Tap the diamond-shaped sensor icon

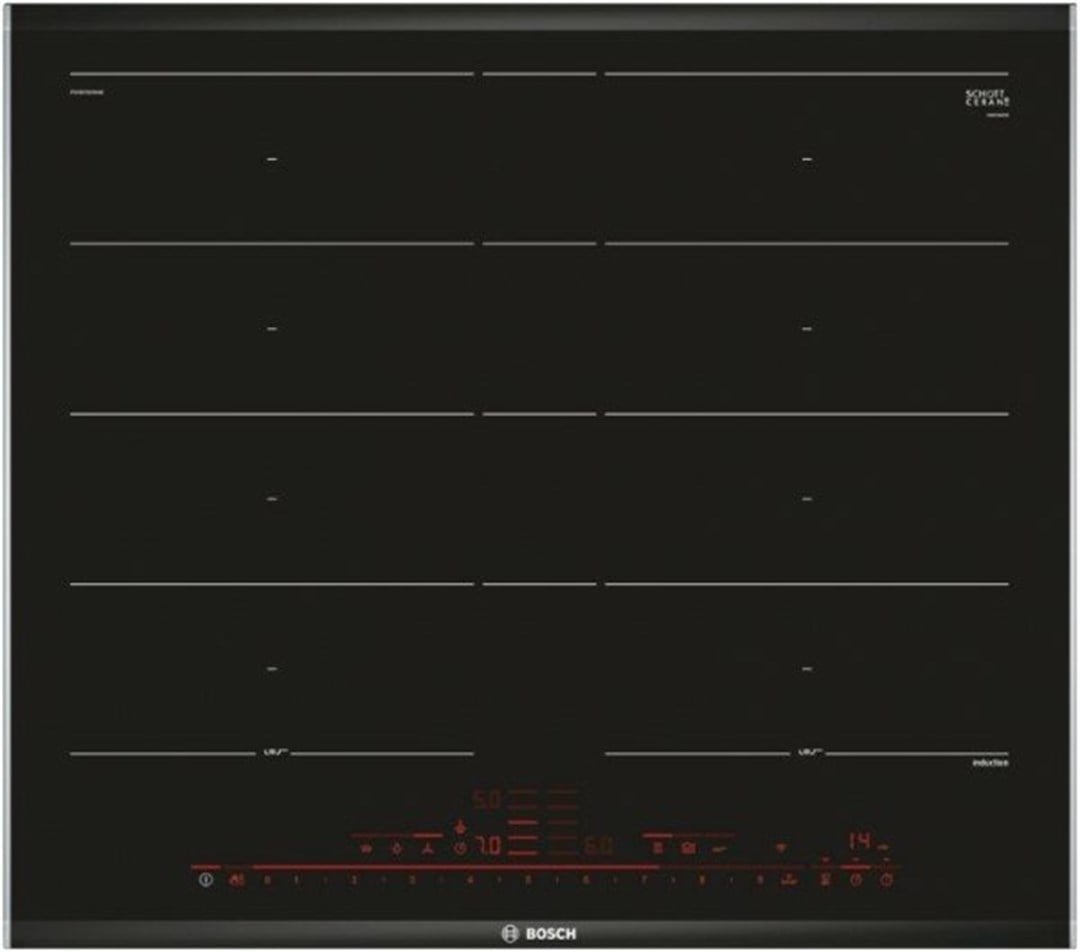click(x=397, y=849)
